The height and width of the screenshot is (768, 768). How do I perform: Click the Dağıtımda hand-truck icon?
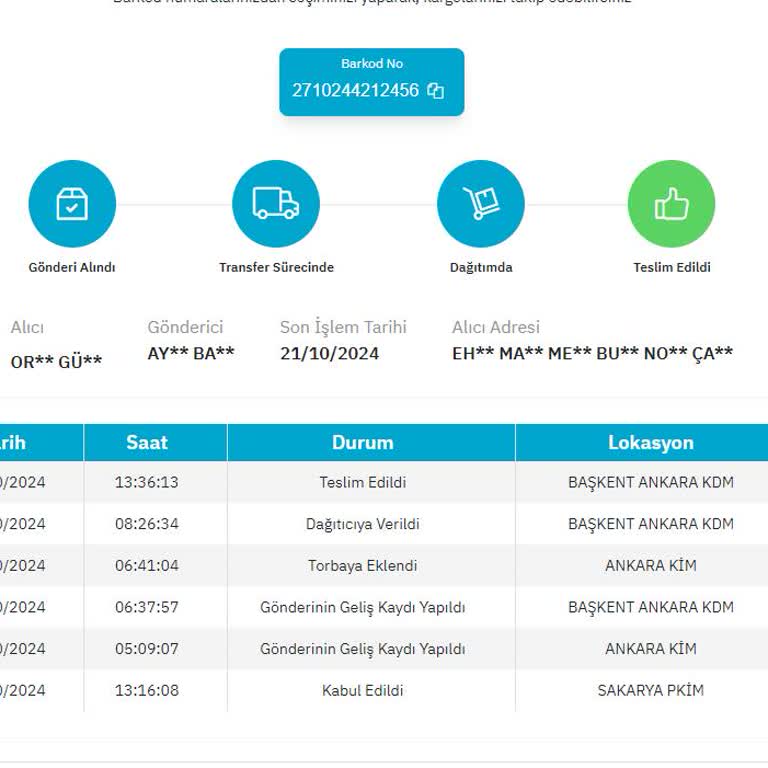click(x=480, y=204)
